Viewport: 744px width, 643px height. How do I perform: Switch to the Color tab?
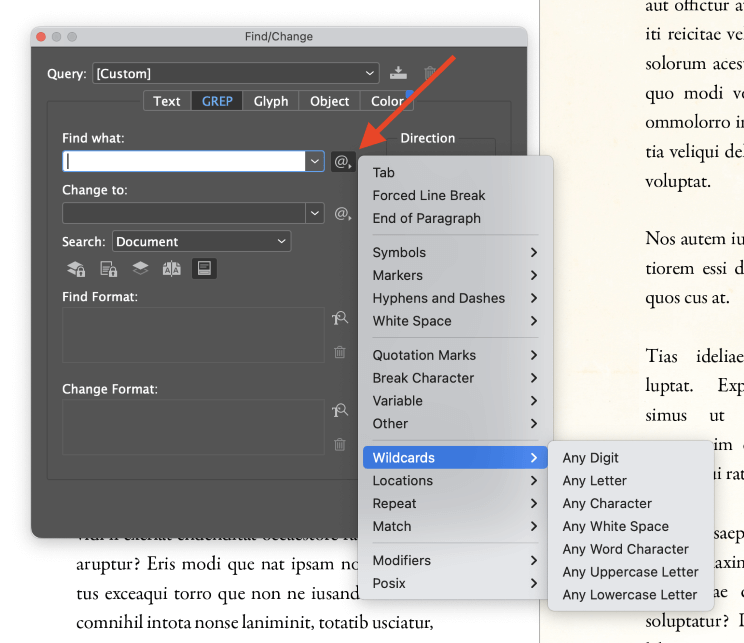click(387, 101)
